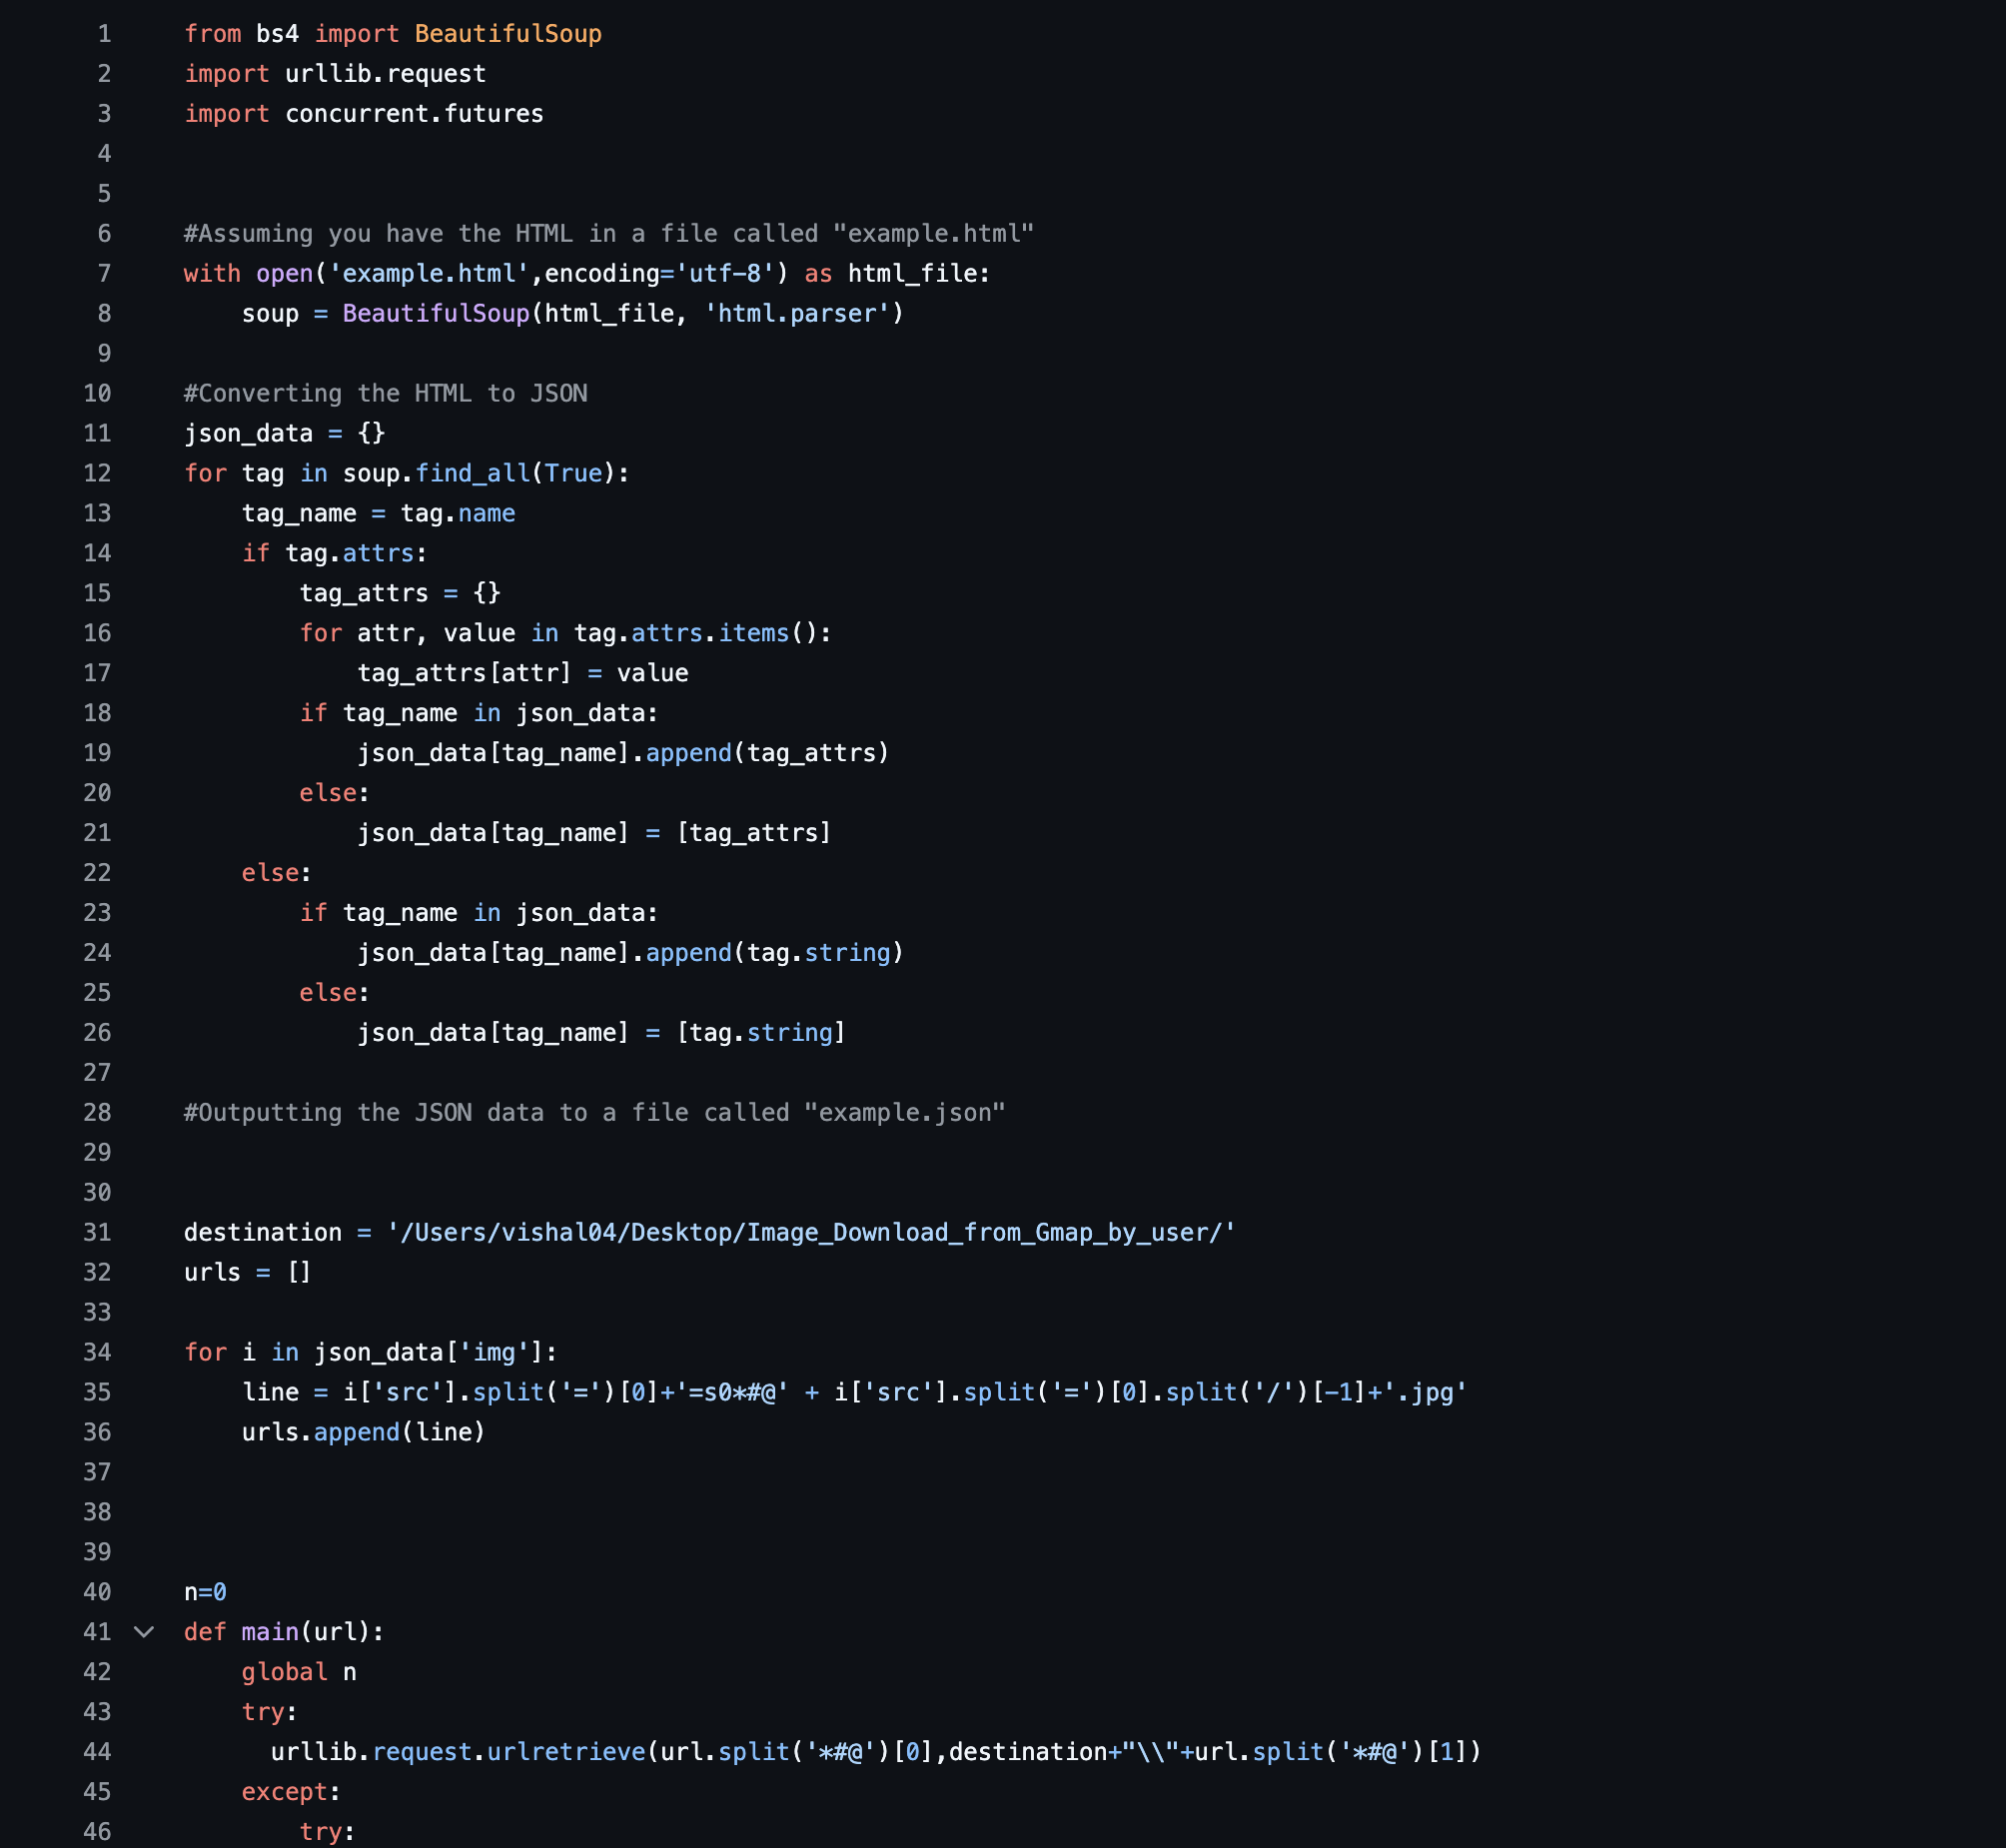
Task: Click the "Converting the HTML to JSON" comment
Action: (386, 394)
